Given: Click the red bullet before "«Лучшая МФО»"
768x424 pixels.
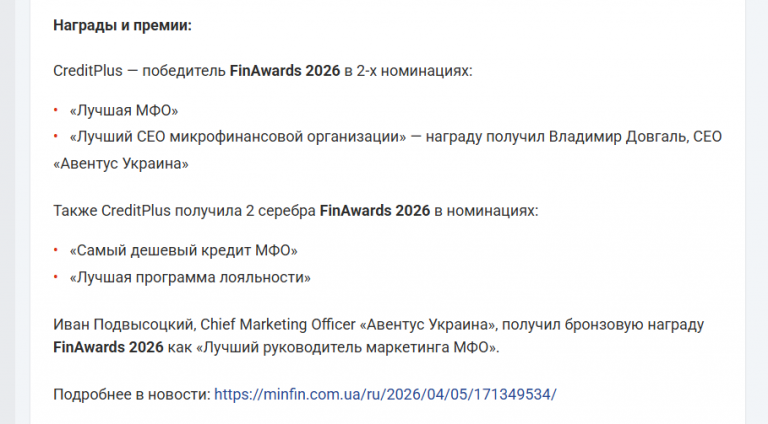Looking at the screenshot, I should [56, 110].
